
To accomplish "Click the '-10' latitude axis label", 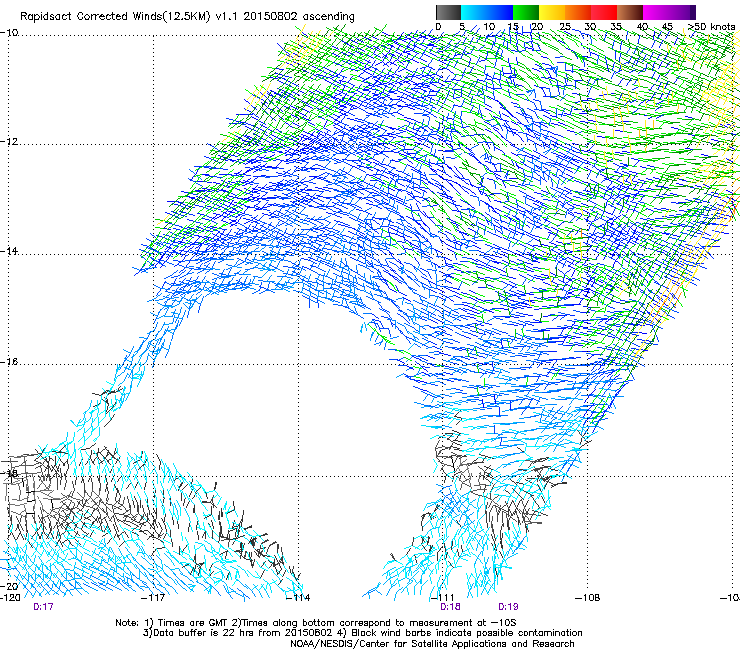I will coord(9,33).
